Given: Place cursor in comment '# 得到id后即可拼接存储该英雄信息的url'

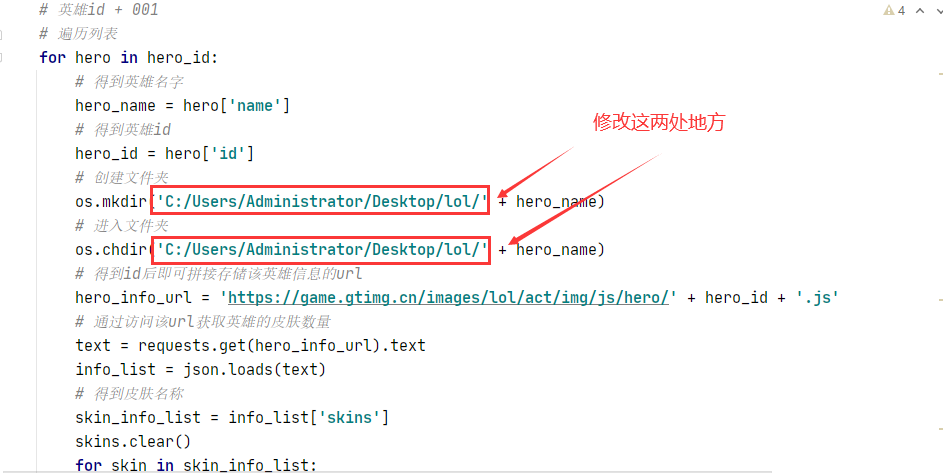Looking at the screenshot, I should (x=219, y=274).
